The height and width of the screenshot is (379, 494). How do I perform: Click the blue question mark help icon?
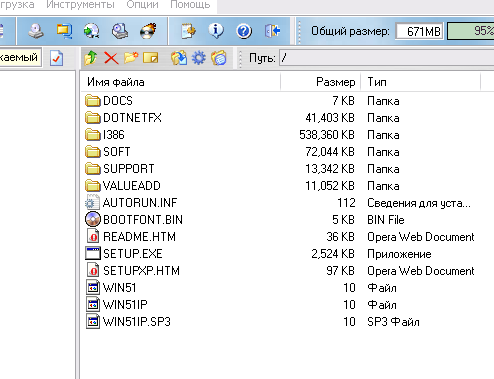(244, 31)
